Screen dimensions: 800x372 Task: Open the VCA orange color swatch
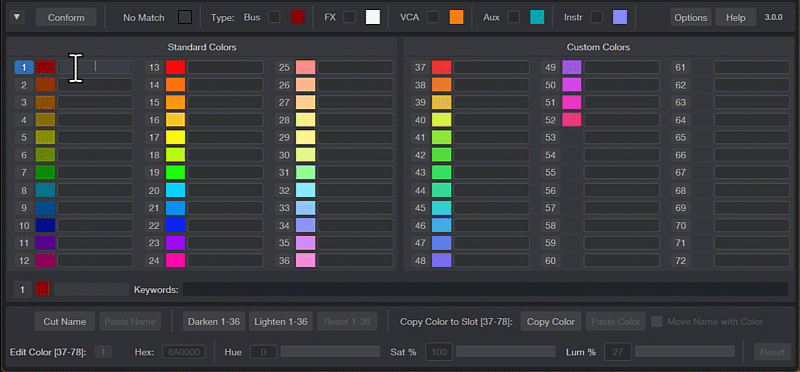point(457,17)
